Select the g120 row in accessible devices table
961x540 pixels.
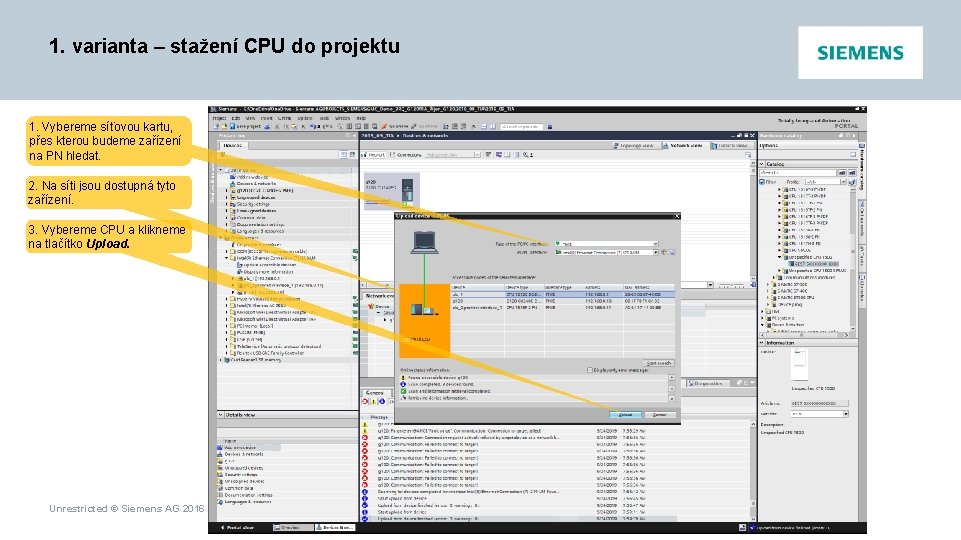point(563,301)
